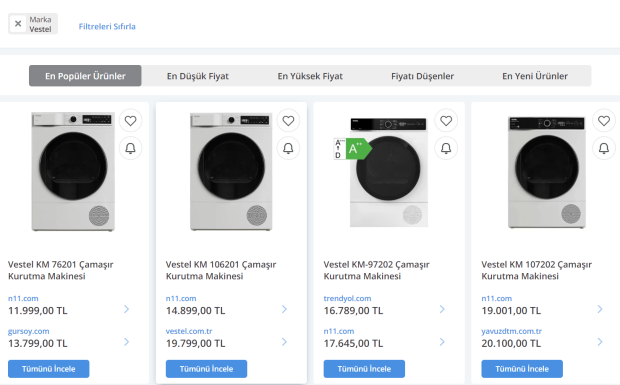Click the n11.com seller link under Vestel KM 106201

[x=181, y=298]
